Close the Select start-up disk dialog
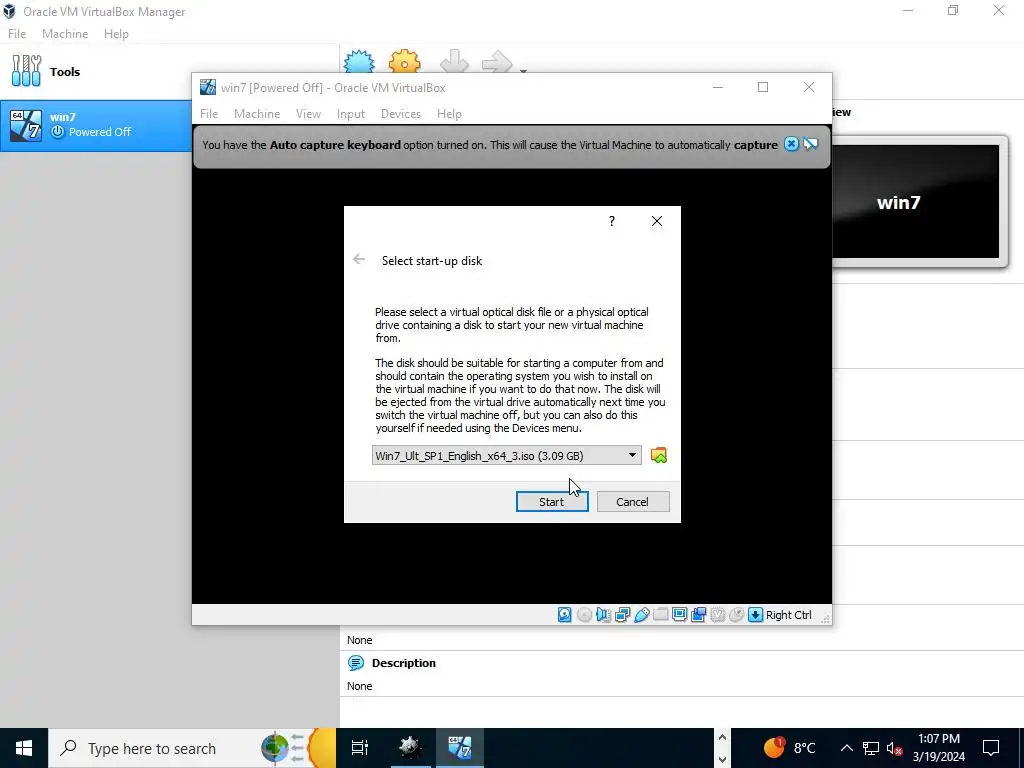This screenshot has width=1024, height=768. point(657,221)
